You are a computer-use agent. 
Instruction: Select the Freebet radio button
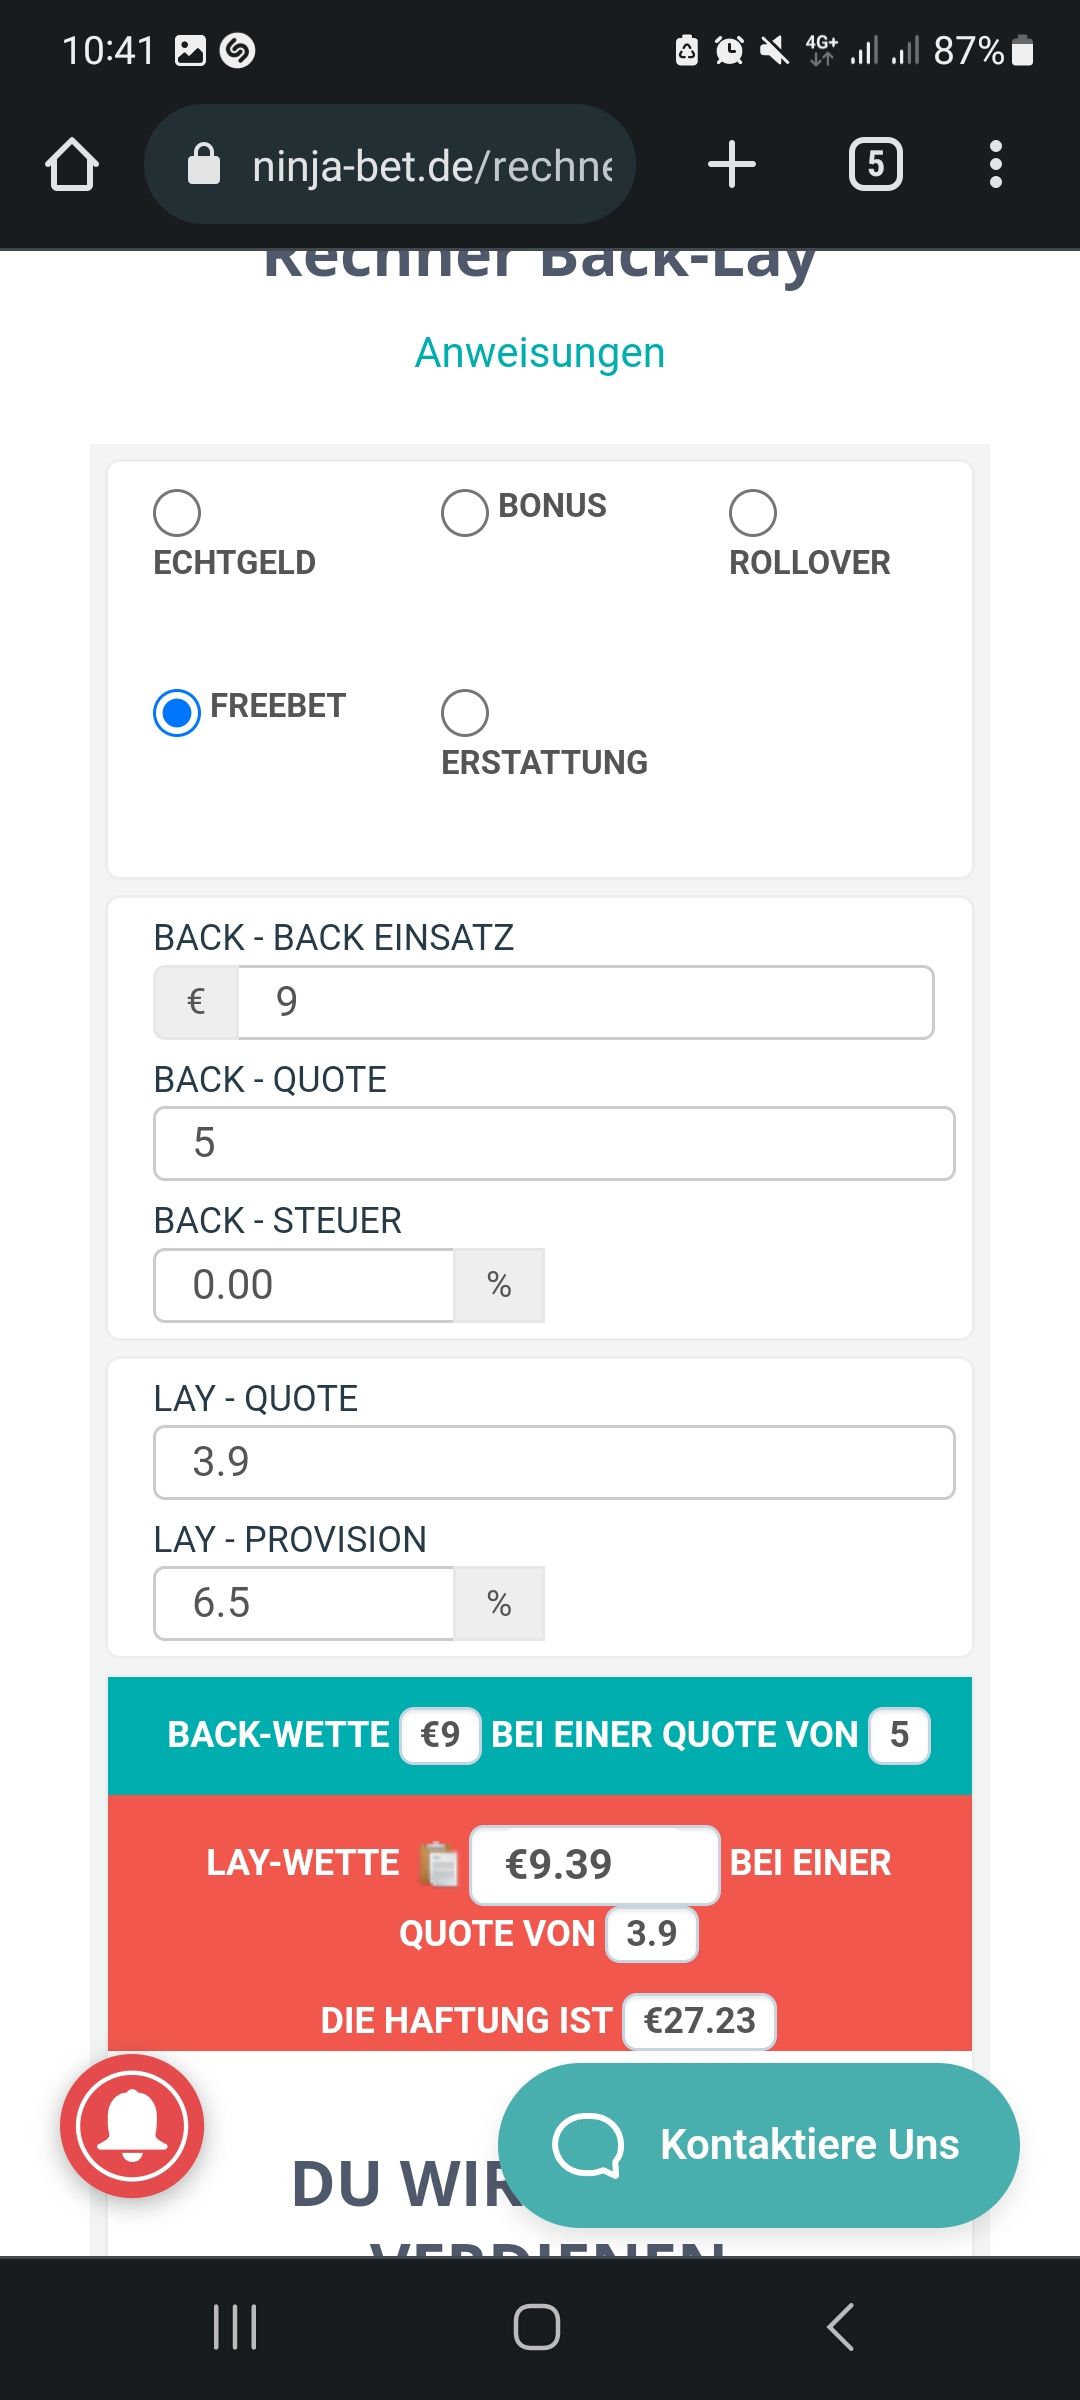[177, 713]
